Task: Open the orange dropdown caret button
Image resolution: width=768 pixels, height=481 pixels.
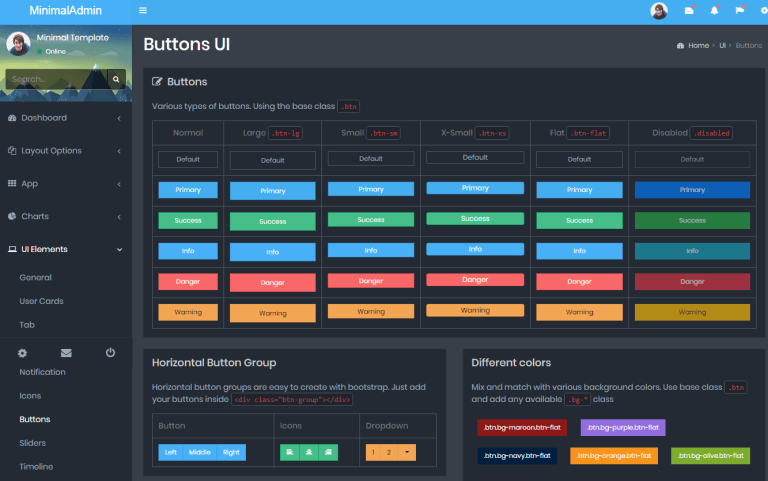Action: pos(407,452)
